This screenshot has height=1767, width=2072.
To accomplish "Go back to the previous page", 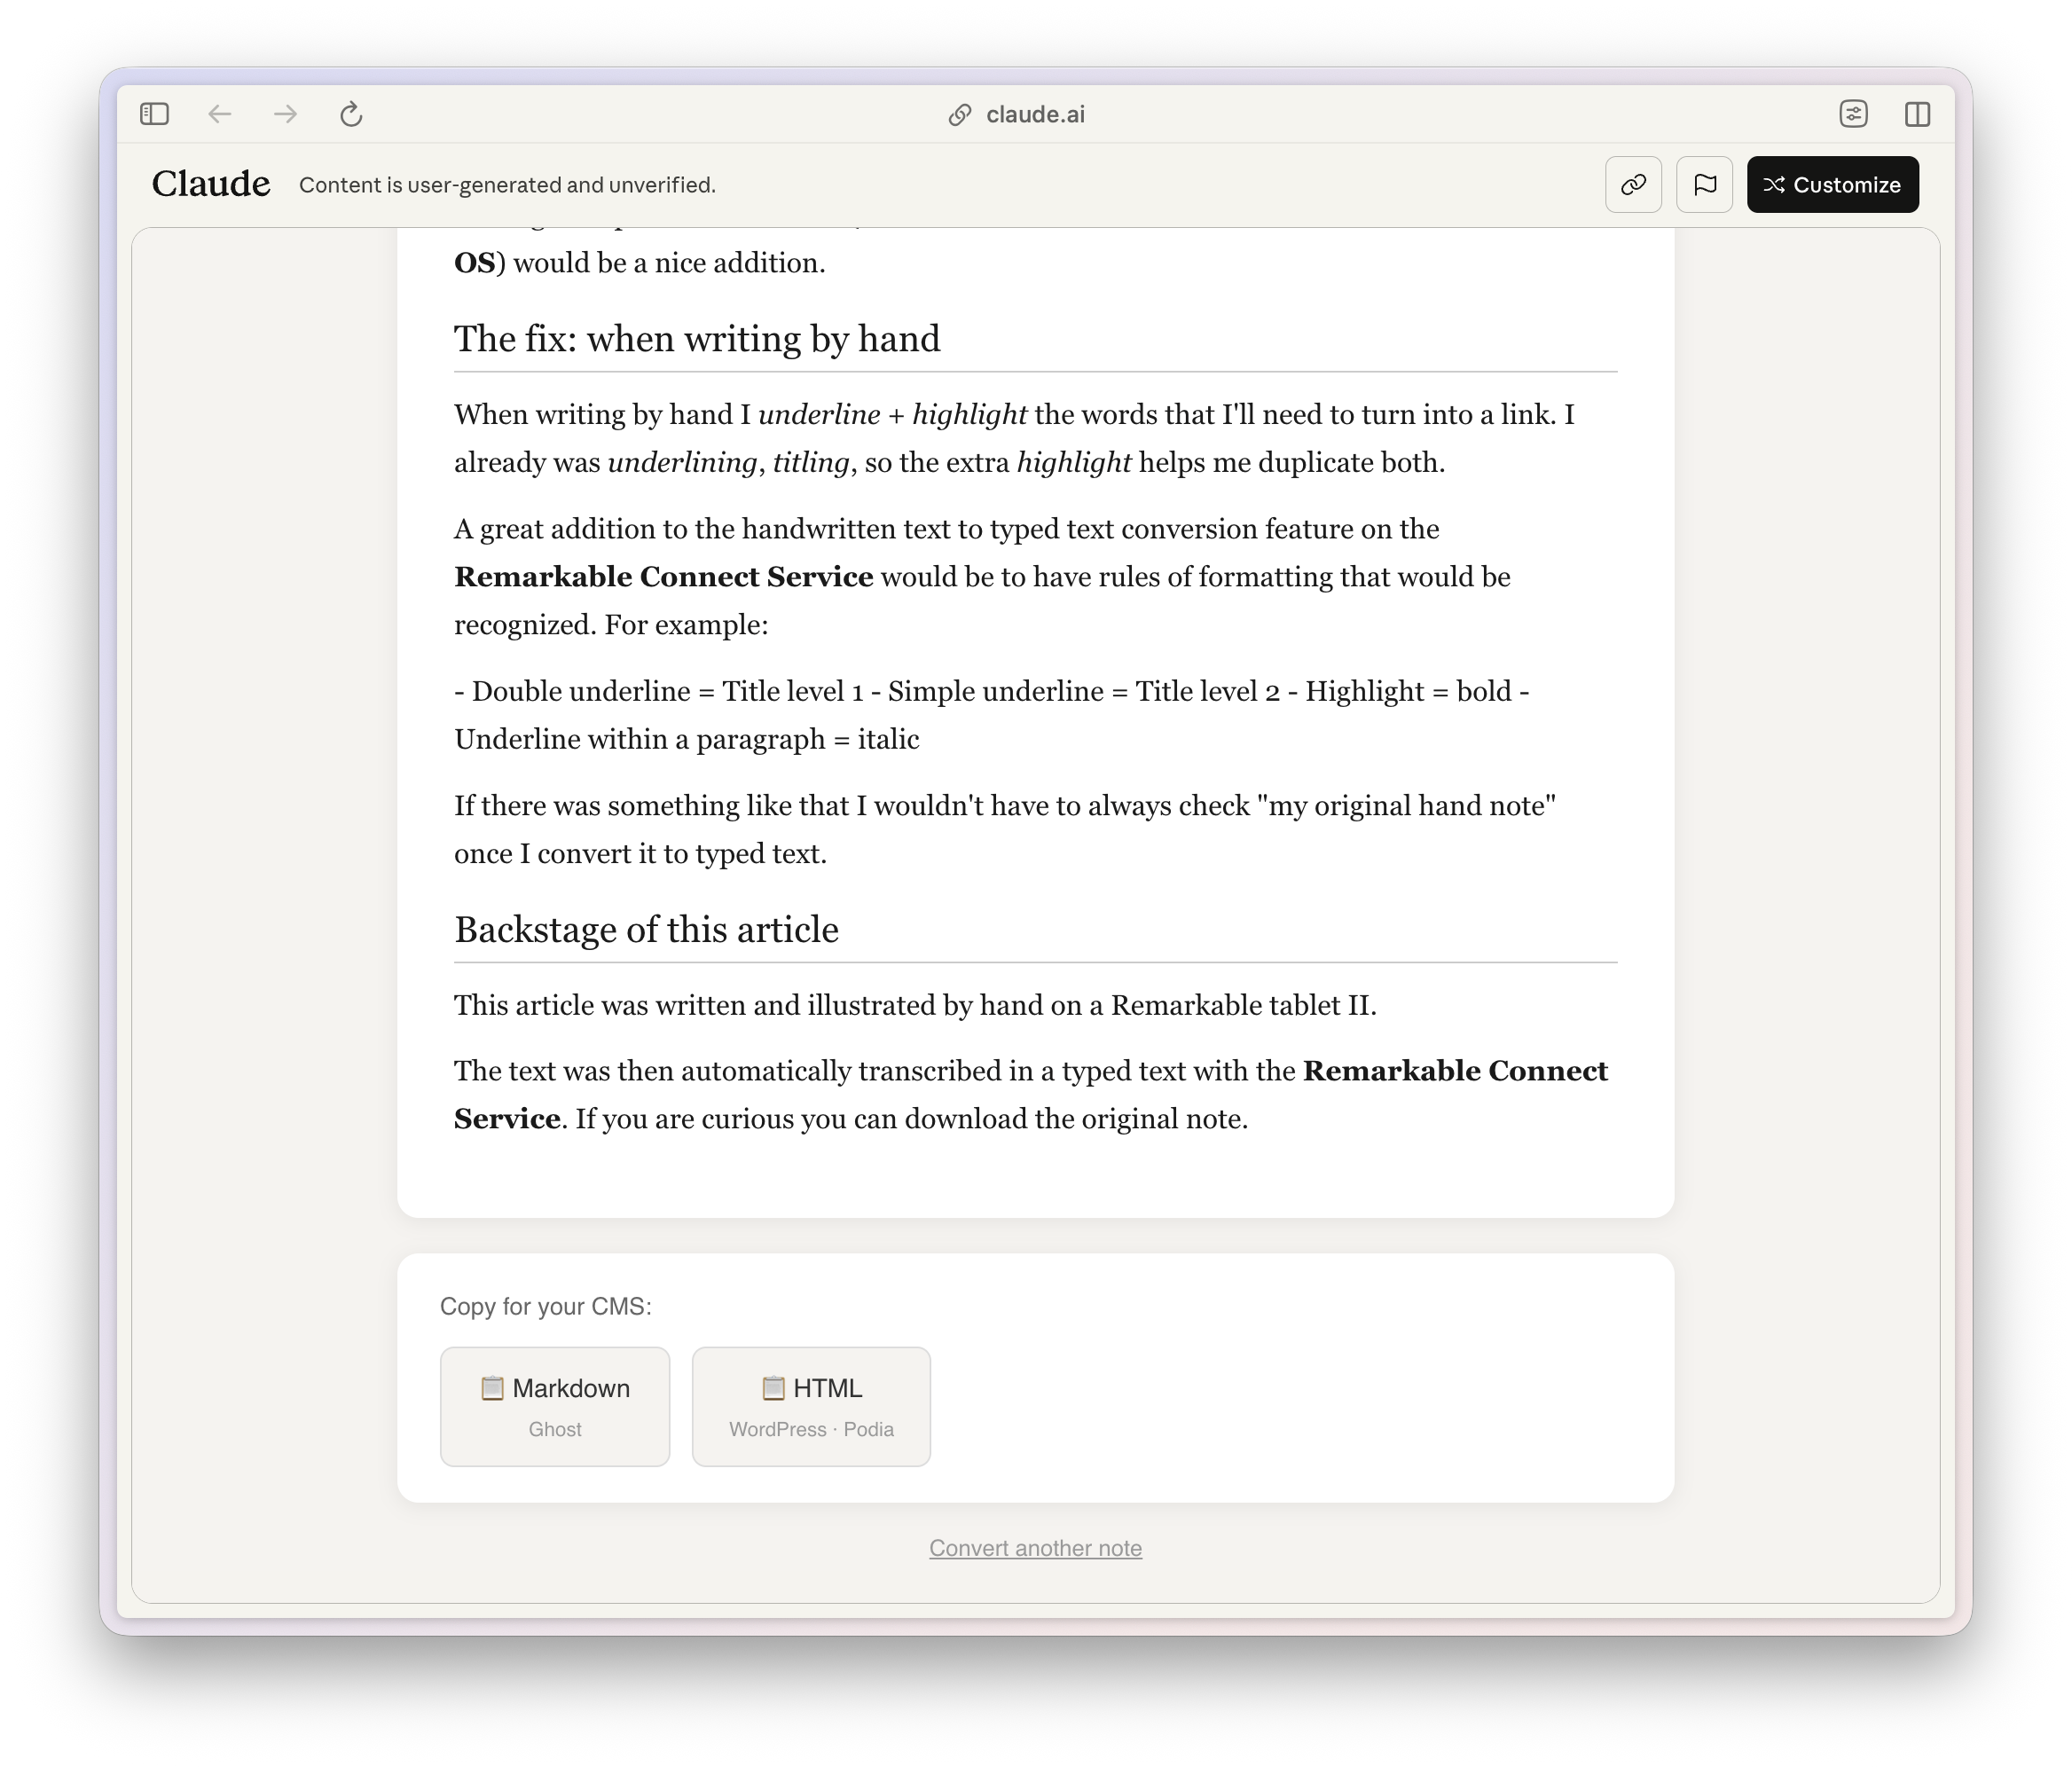I will (220, 114).
